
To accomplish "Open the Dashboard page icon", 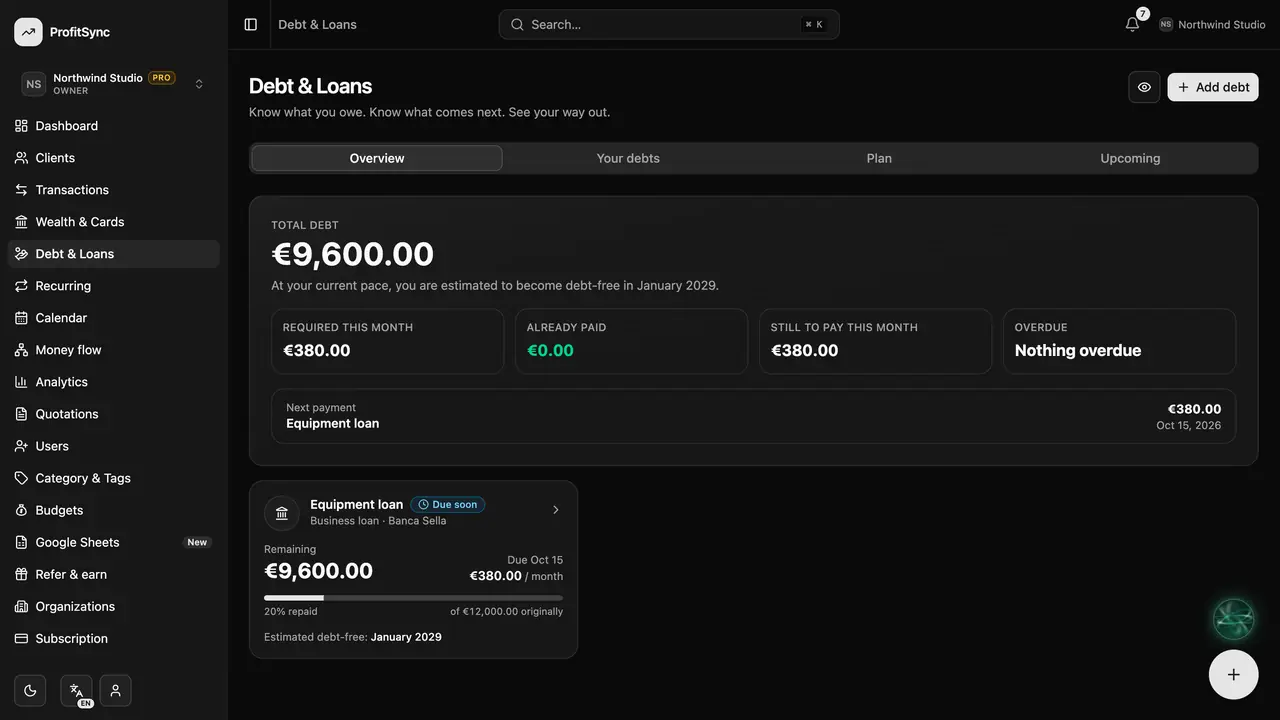I will pos(21,126).
